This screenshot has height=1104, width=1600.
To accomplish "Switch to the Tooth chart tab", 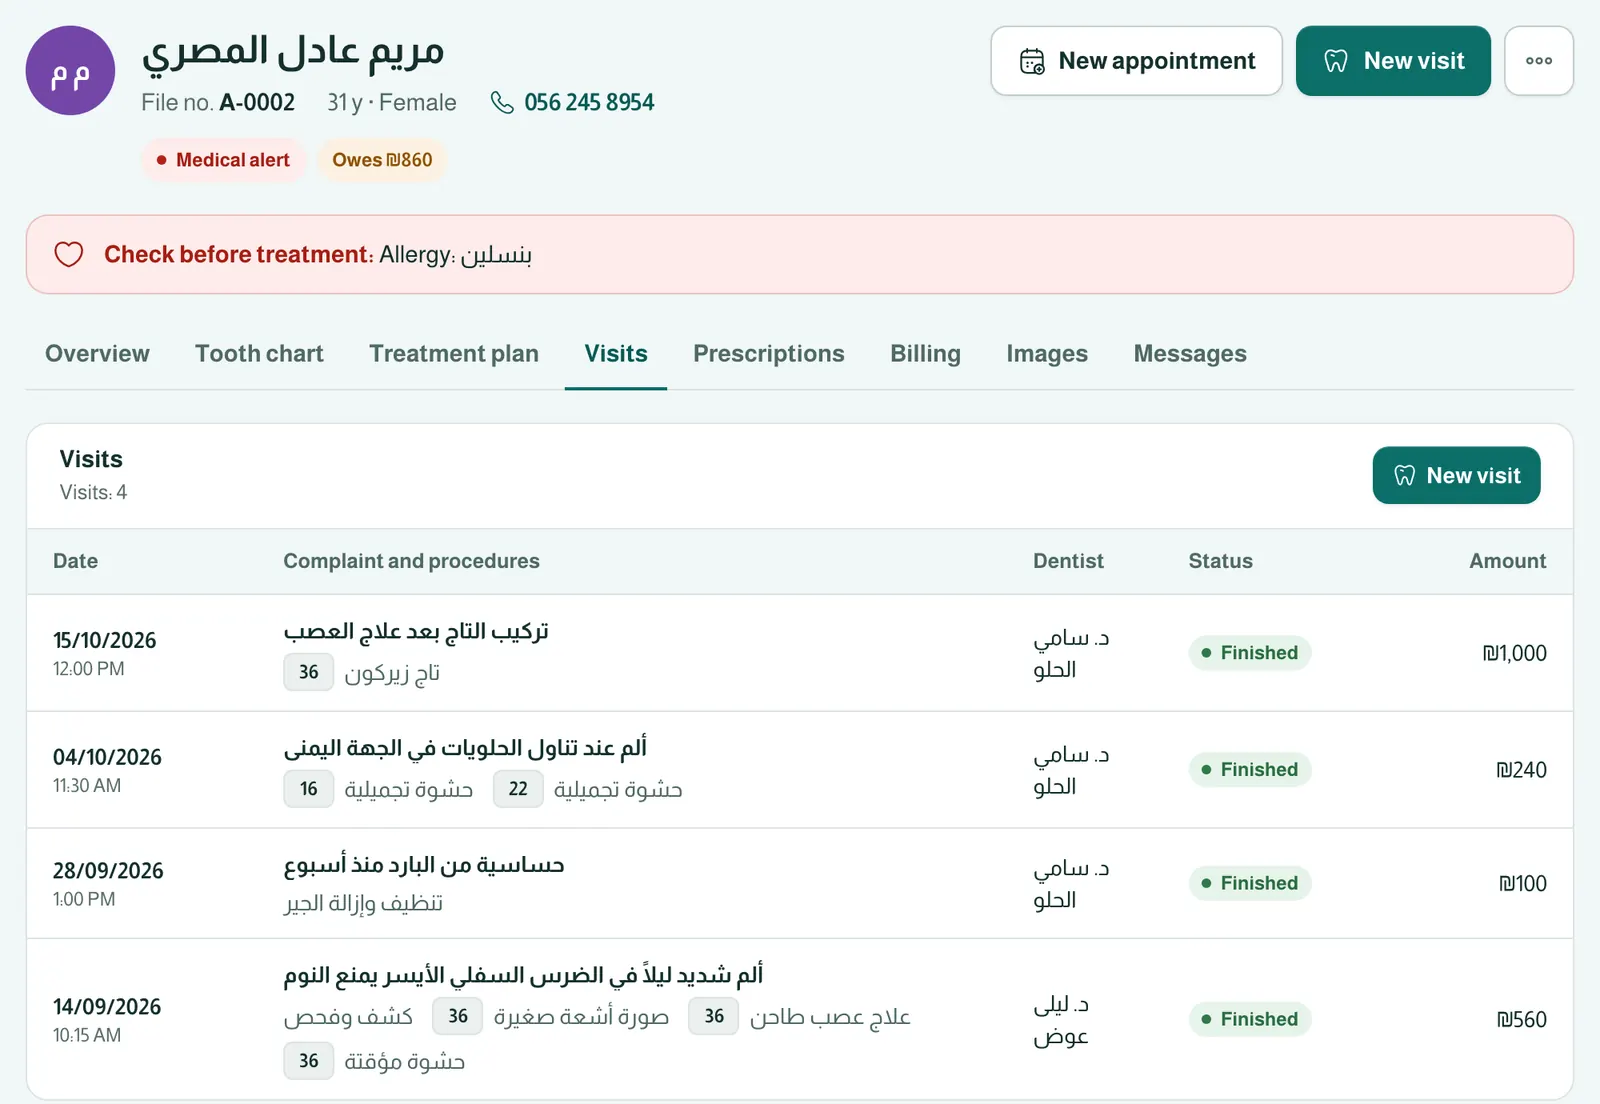I will coord(259,354).
